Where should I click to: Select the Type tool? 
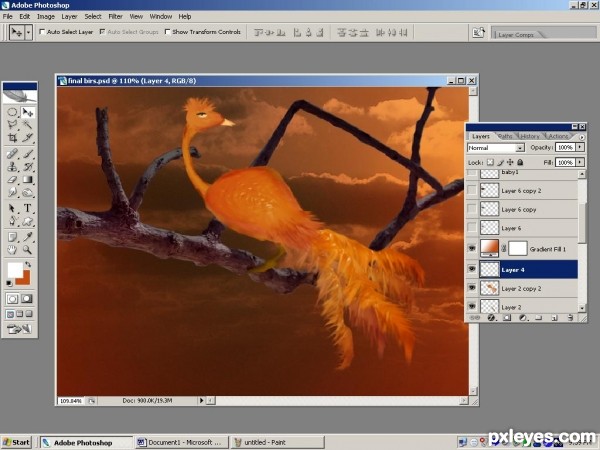click(x=28, y=208)
